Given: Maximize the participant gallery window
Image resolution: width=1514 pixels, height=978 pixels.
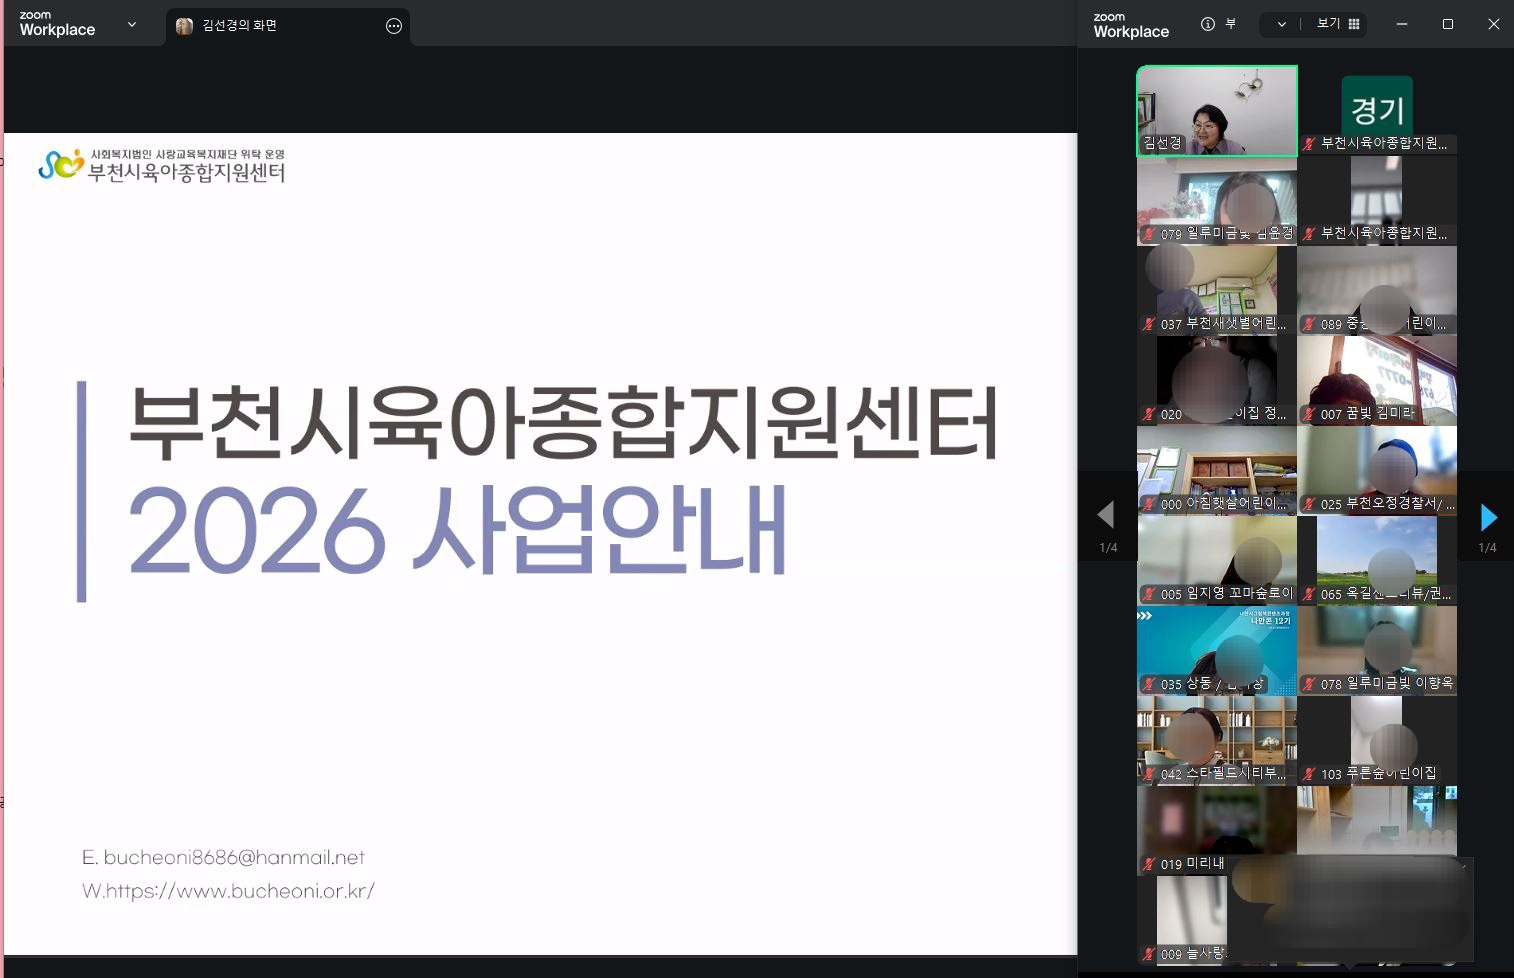Looking at the screenshot, I should [x=1447, y=24].
